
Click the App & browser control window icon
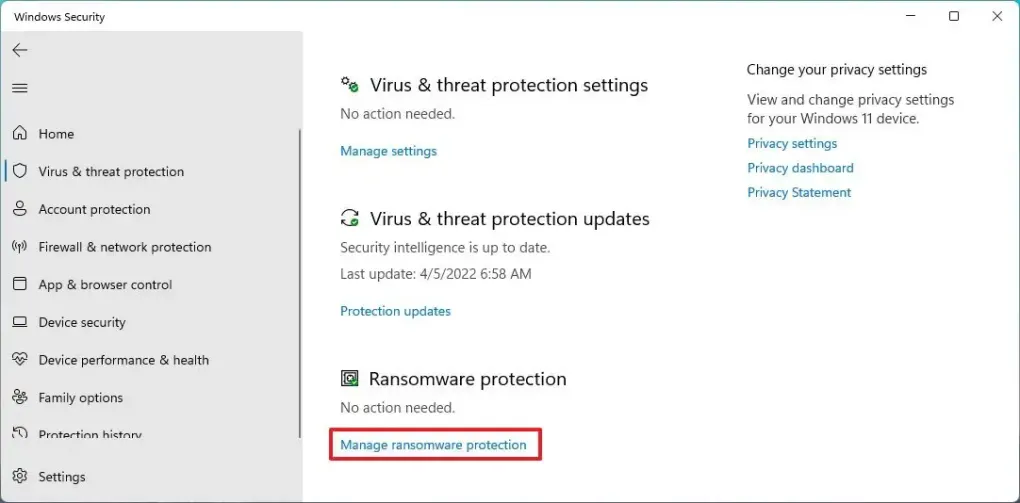20,284
